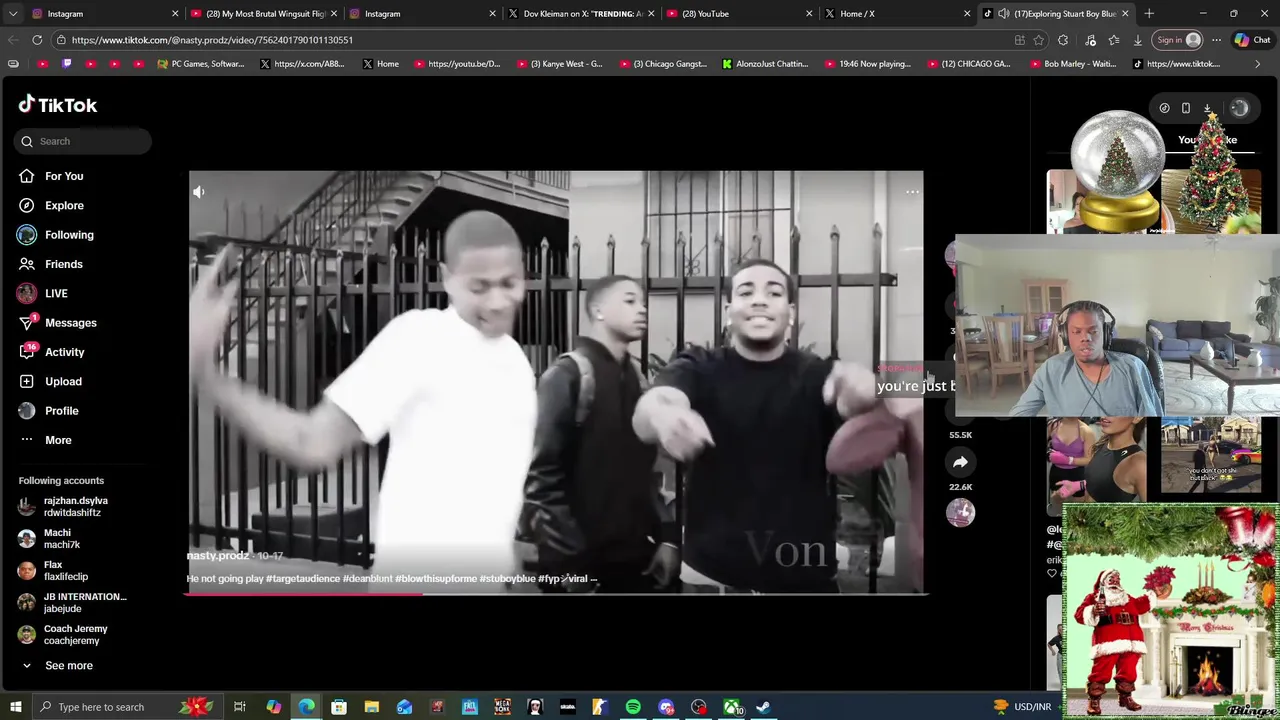The width and height of the screenshot is (1280, 720).
Task: Open a new browser tab
Action: pos(1149,14)
